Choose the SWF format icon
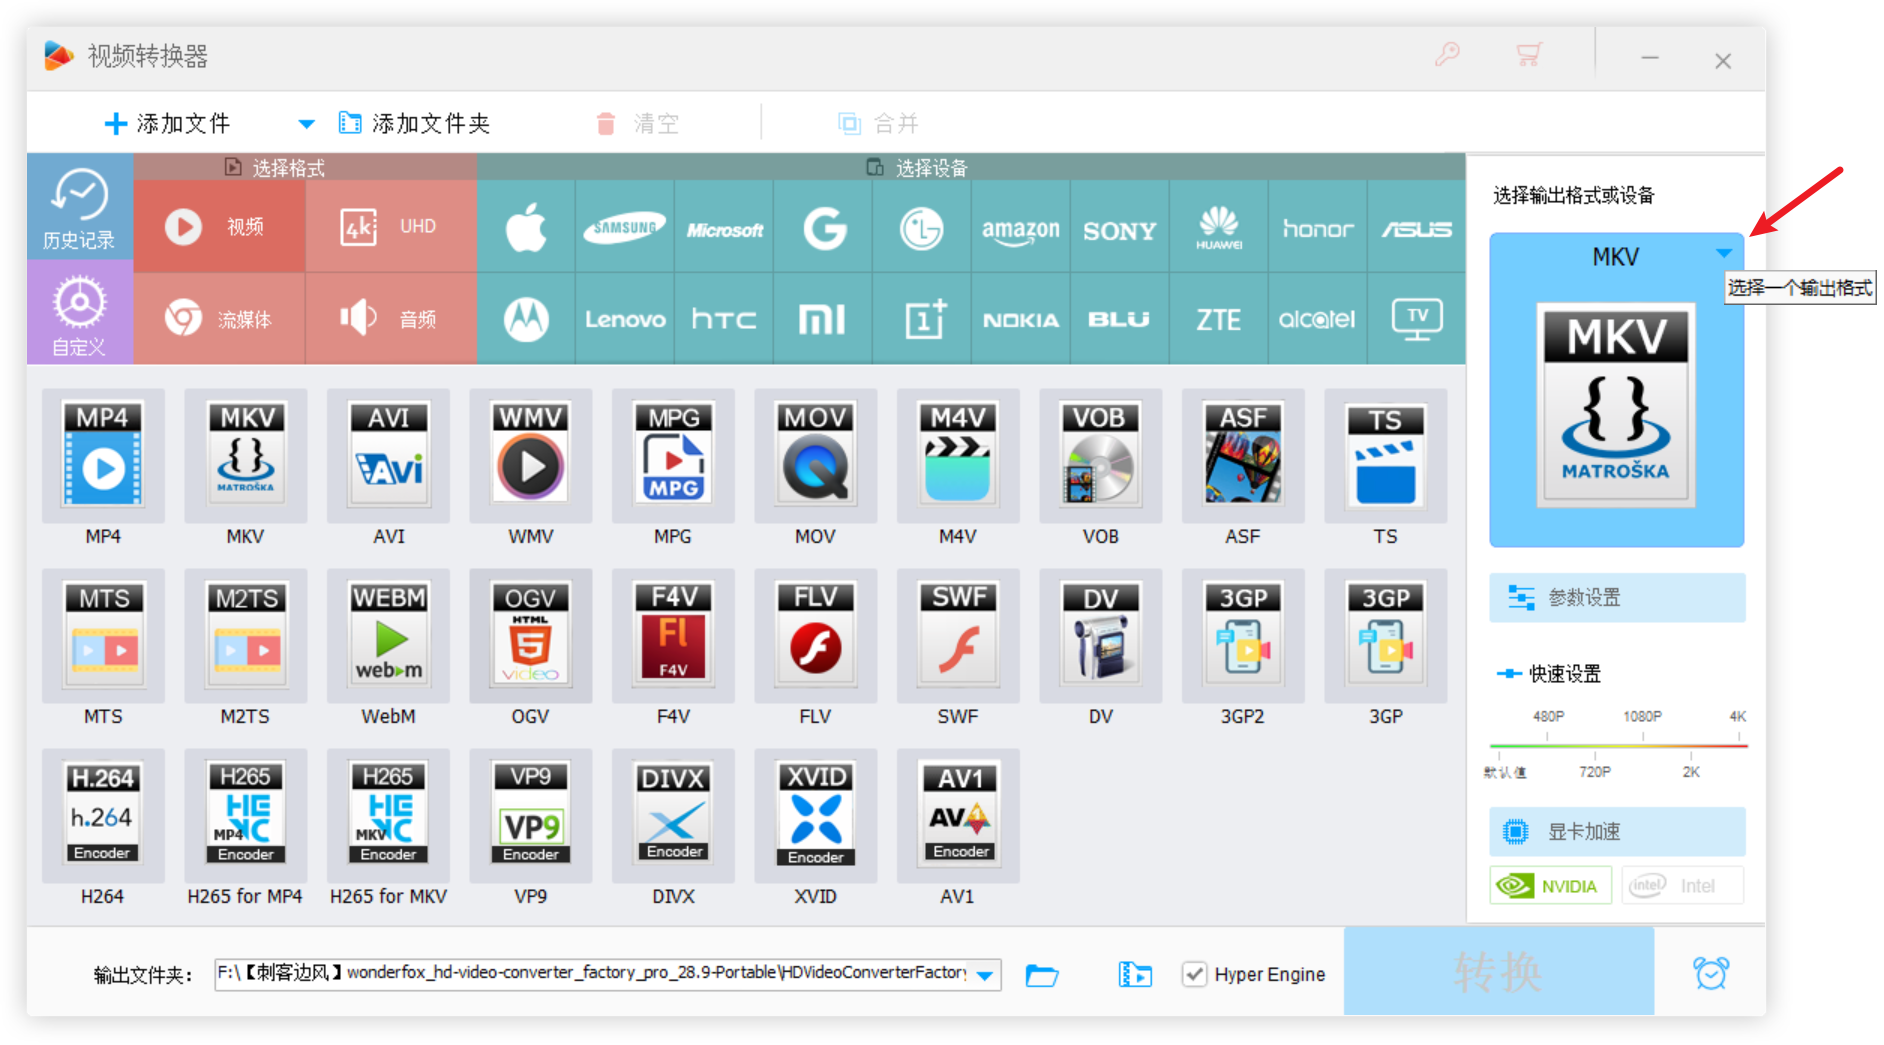The height and width of the screenshot is (1045, 1884). pos(958,636)
